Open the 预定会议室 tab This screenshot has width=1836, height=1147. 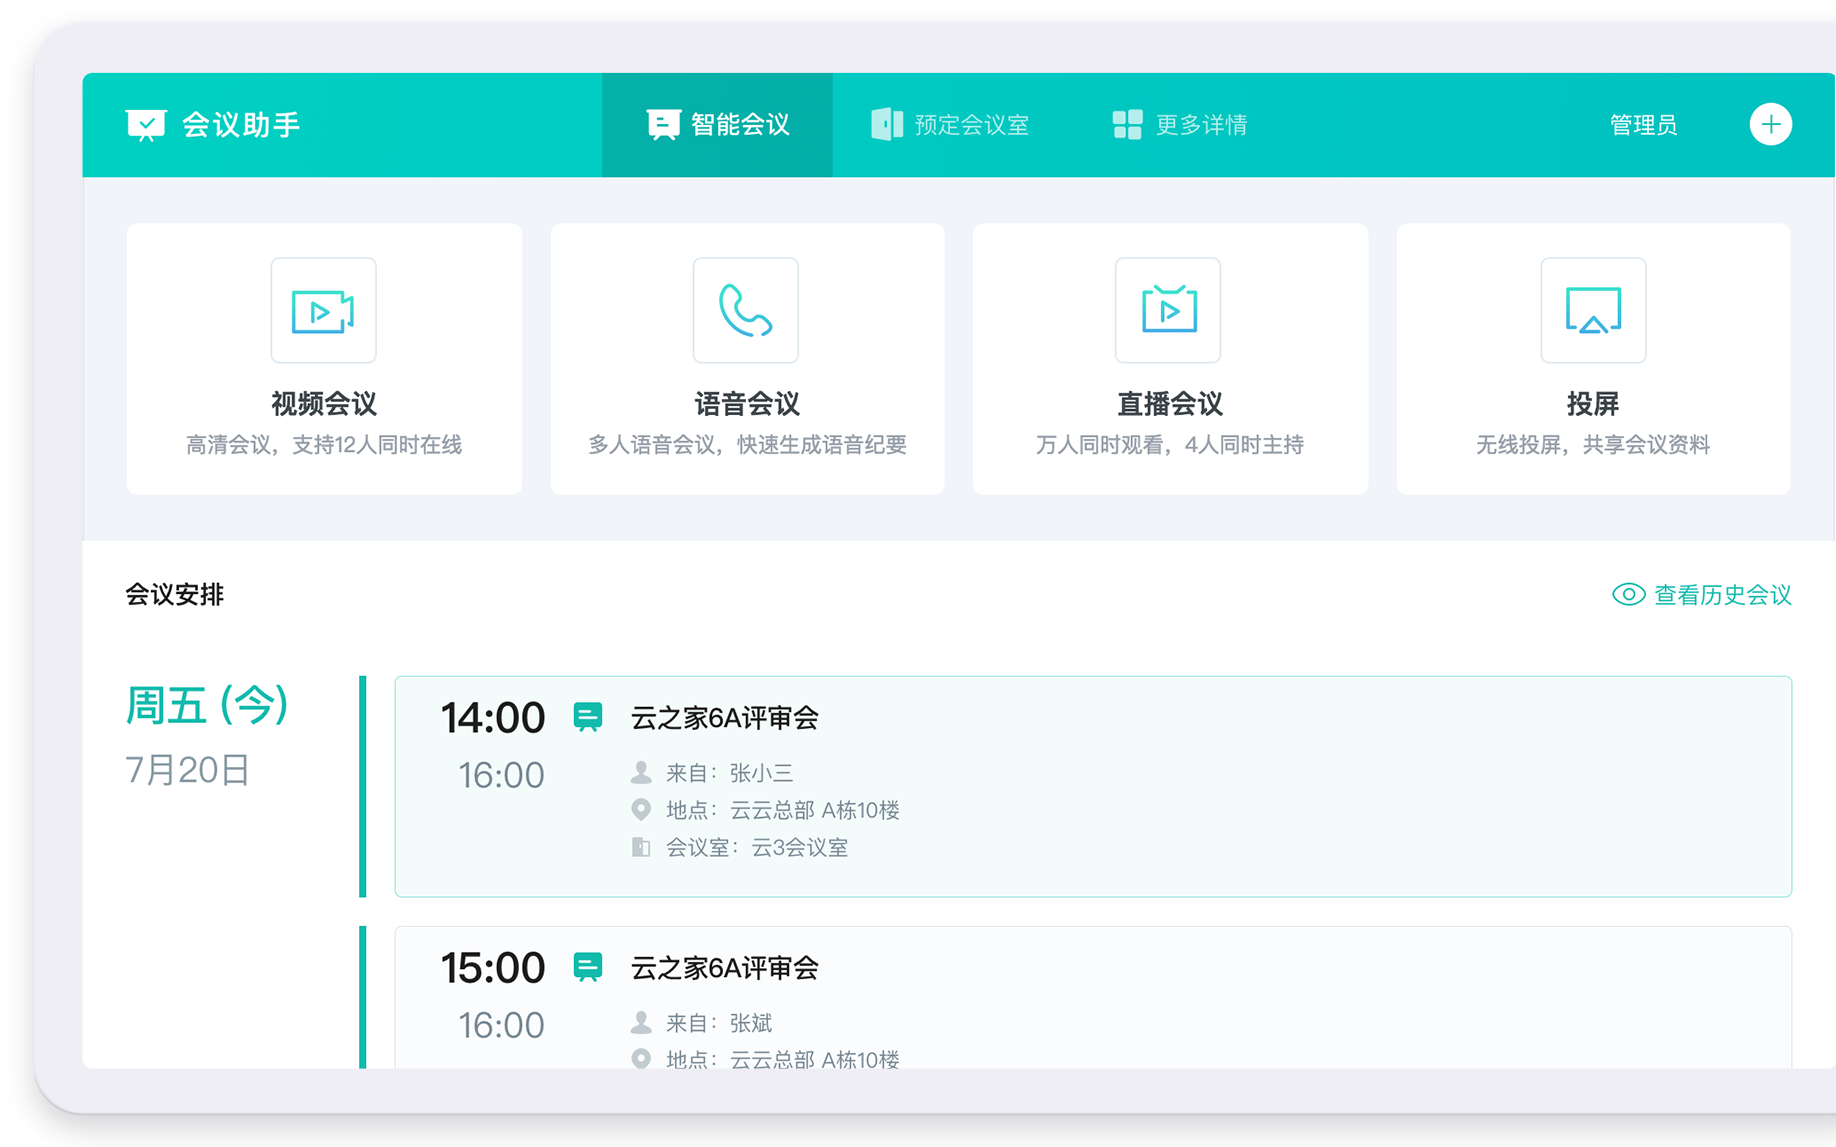pyautogui.click(x=950, y=125)
